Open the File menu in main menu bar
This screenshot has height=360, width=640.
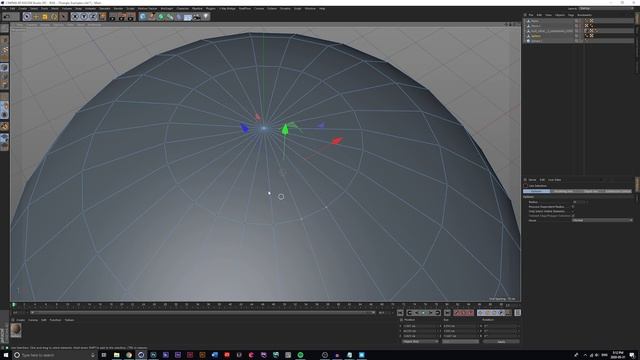(4, 9)
